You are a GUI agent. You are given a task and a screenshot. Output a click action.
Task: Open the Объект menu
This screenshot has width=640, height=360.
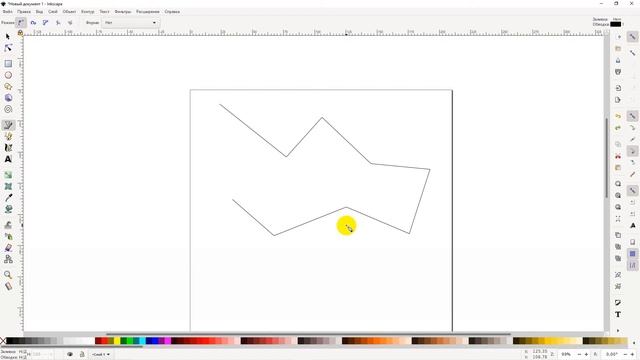coord(69,12)
